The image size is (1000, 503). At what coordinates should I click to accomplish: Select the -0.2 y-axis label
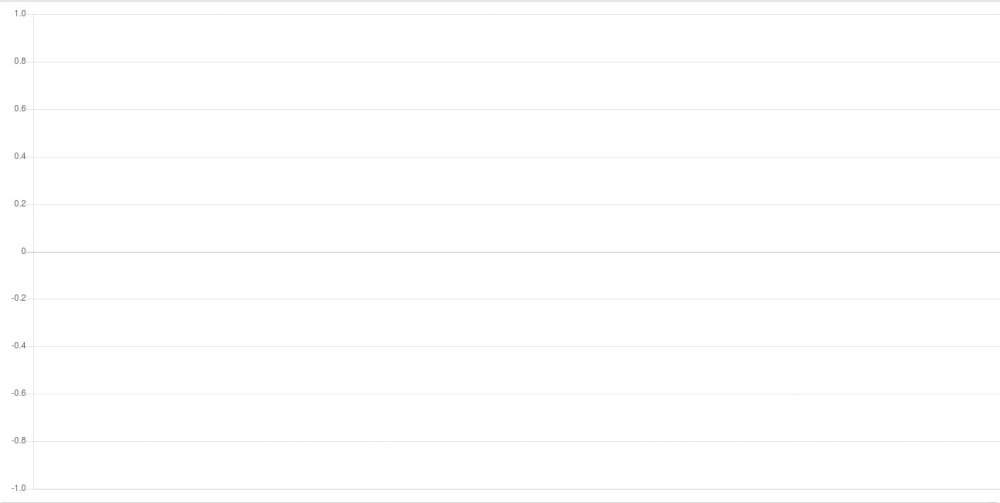tap(18, 298)
